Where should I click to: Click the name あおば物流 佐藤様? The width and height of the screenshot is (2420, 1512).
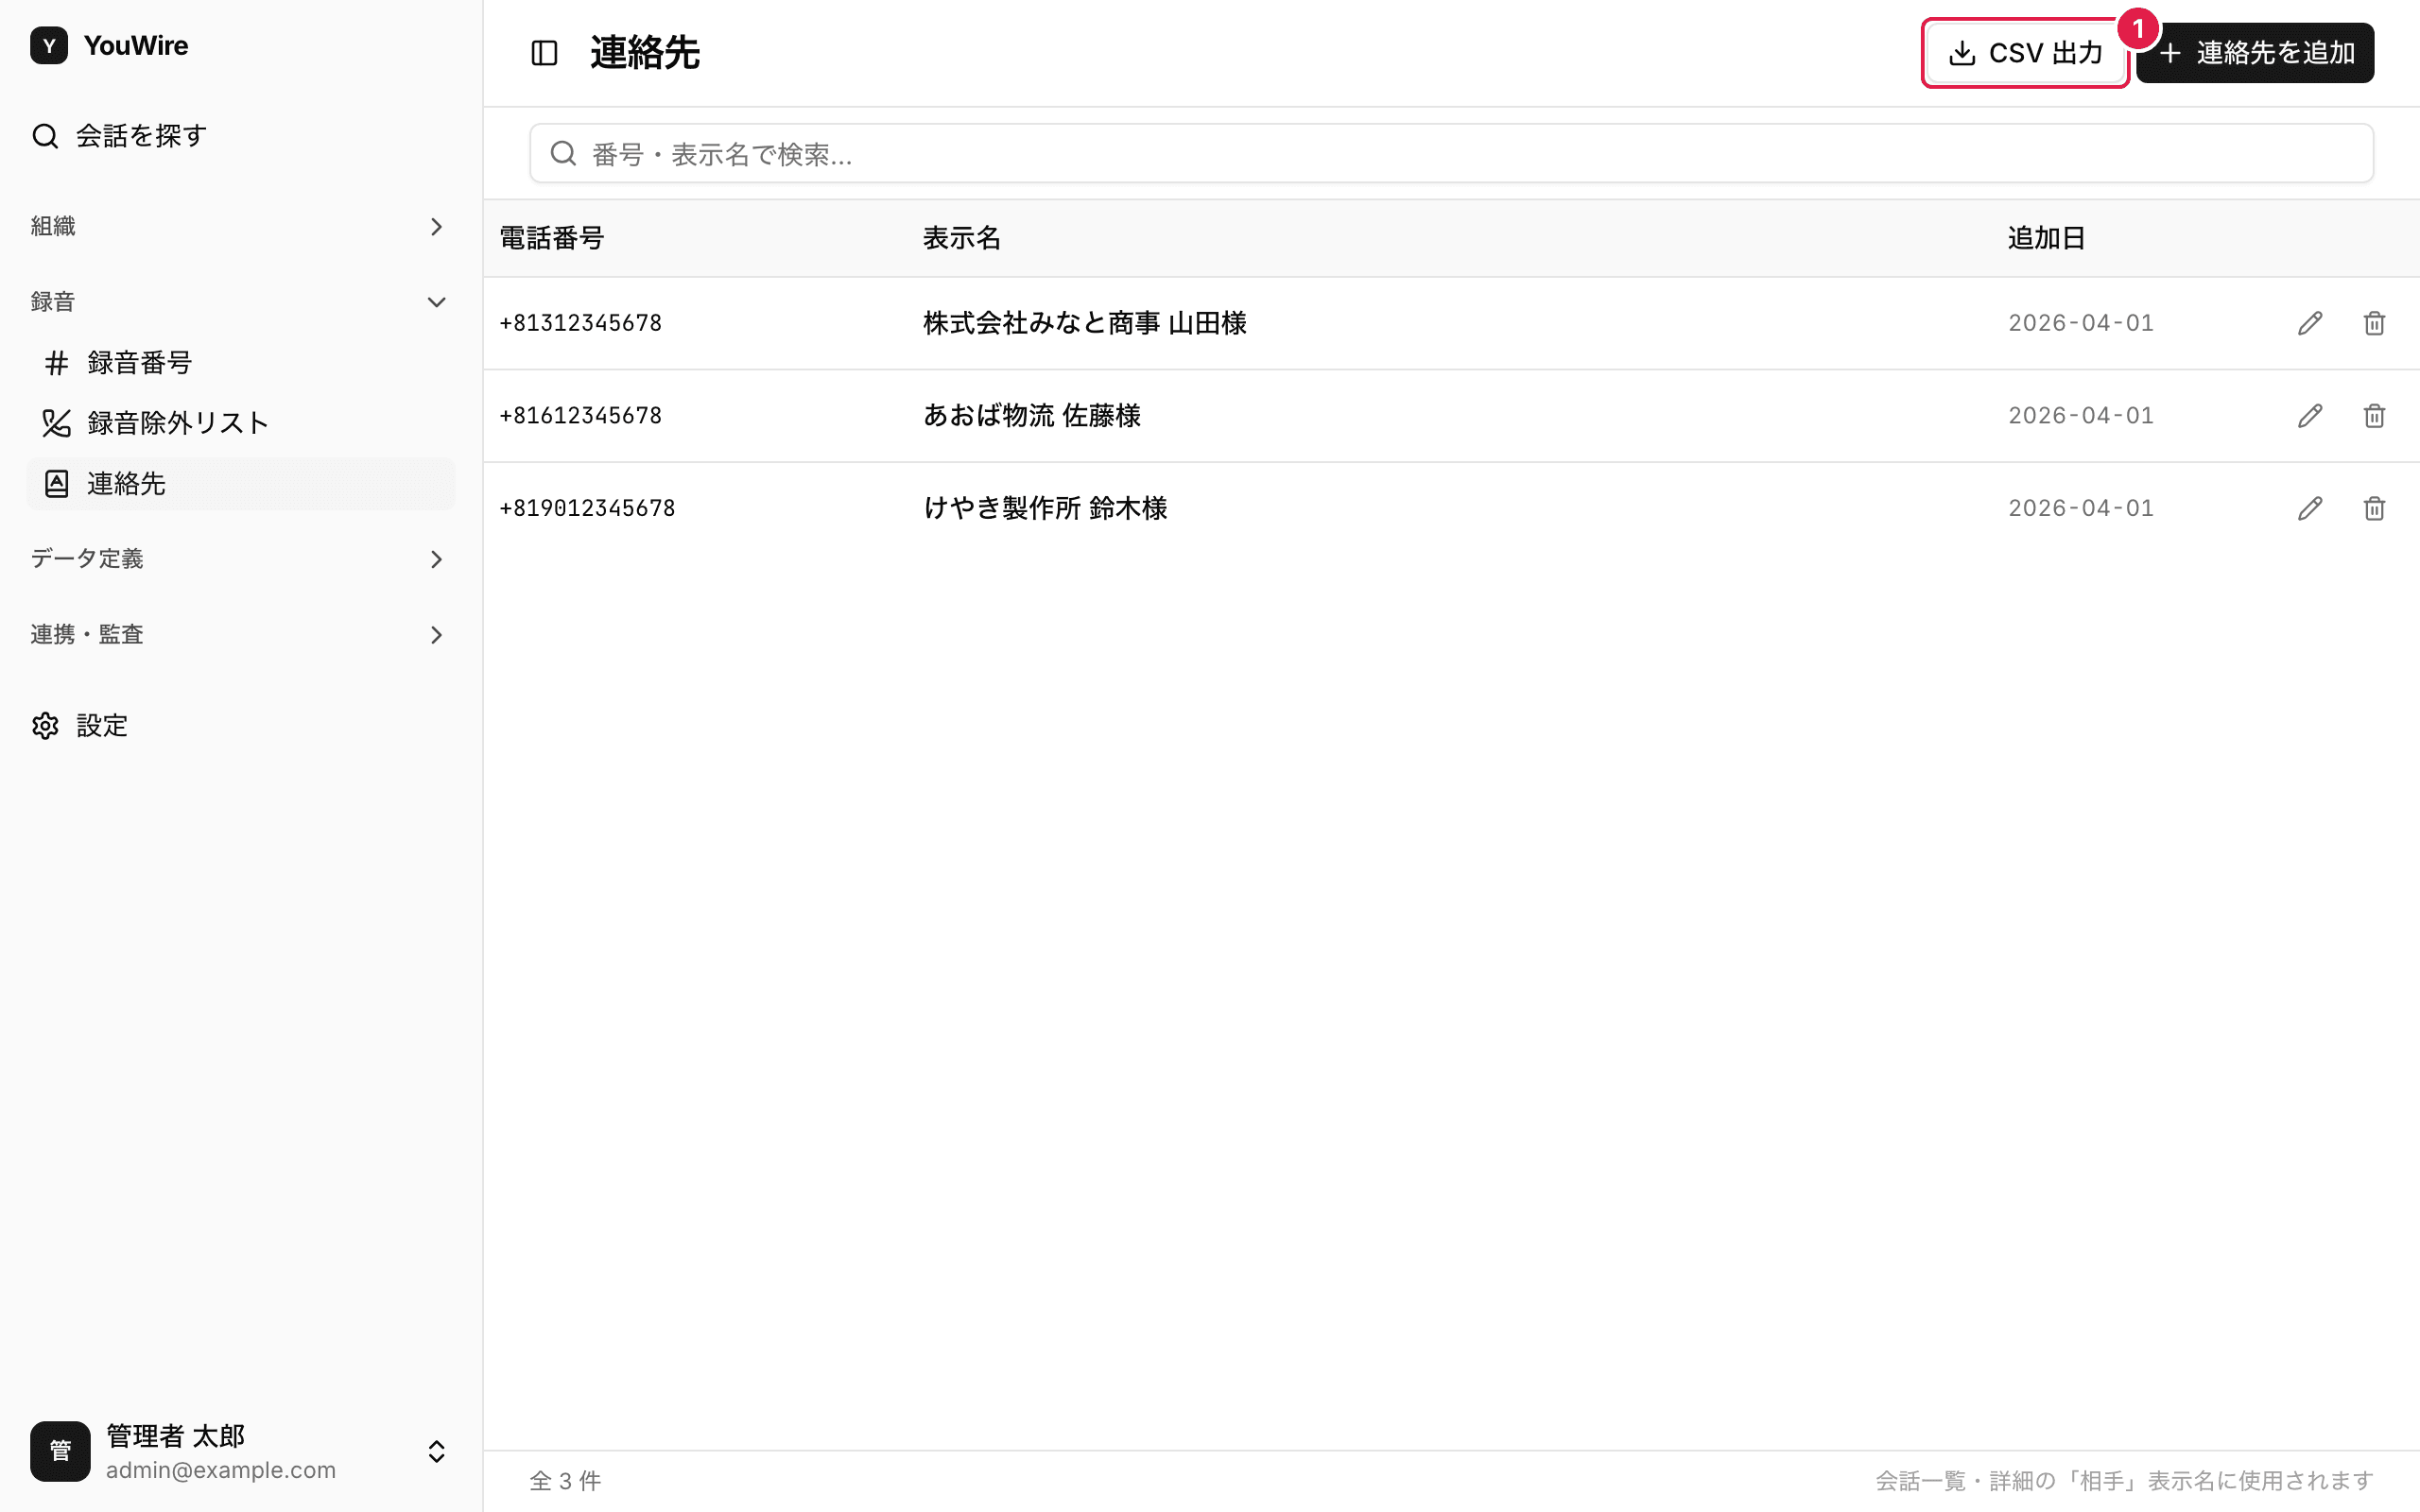1032,416
